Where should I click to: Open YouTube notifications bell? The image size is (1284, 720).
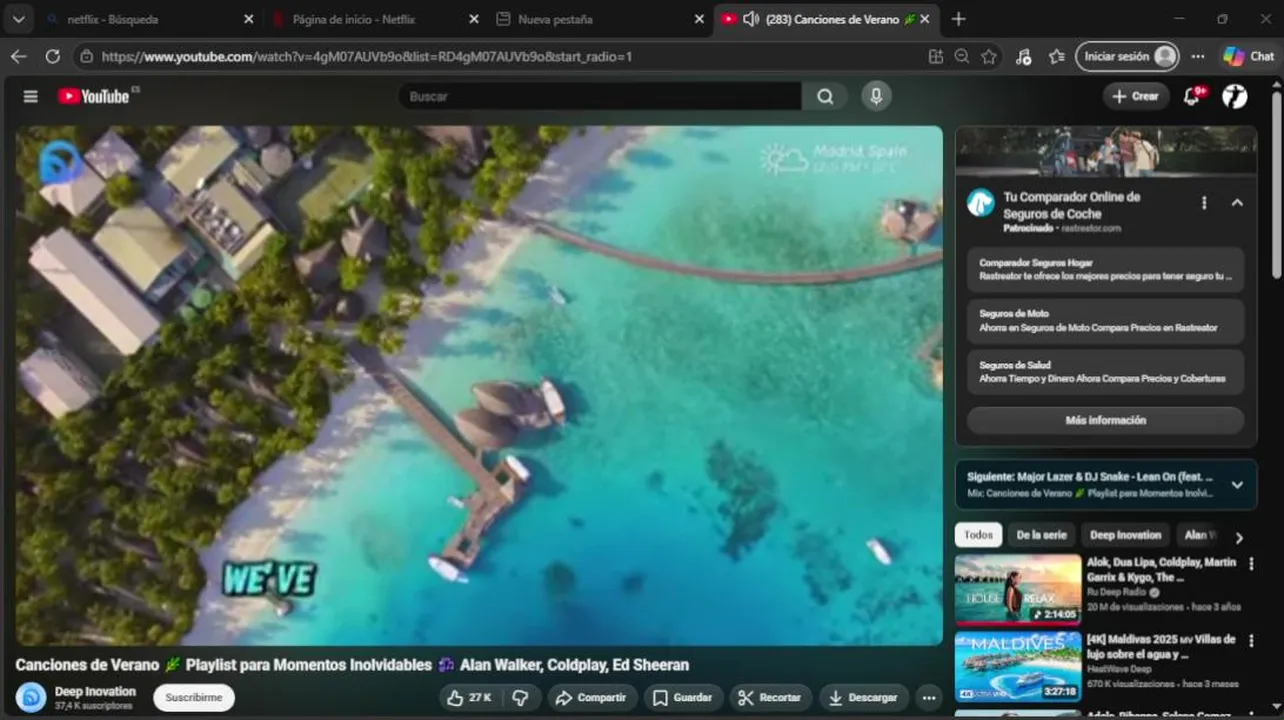click(x=1192, y=96)
